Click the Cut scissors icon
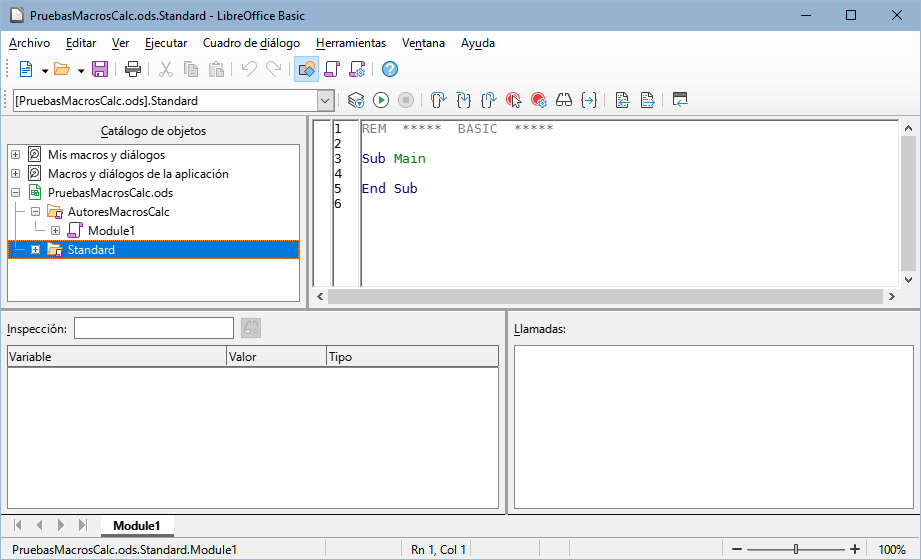Image resolution: width=921 pixels, height=560 pixels. pyautogui.click(x=166, y=69)
